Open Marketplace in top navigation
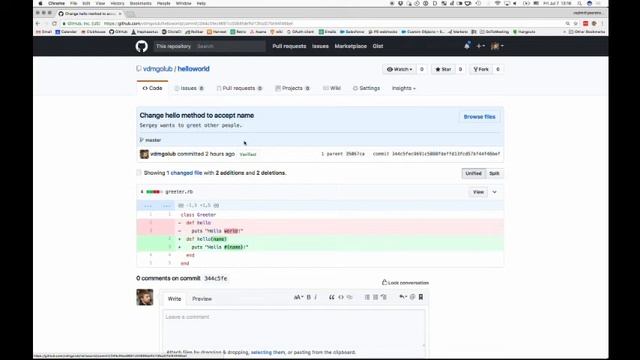This screenshot has width=640, height=360. tap(350, 46)
